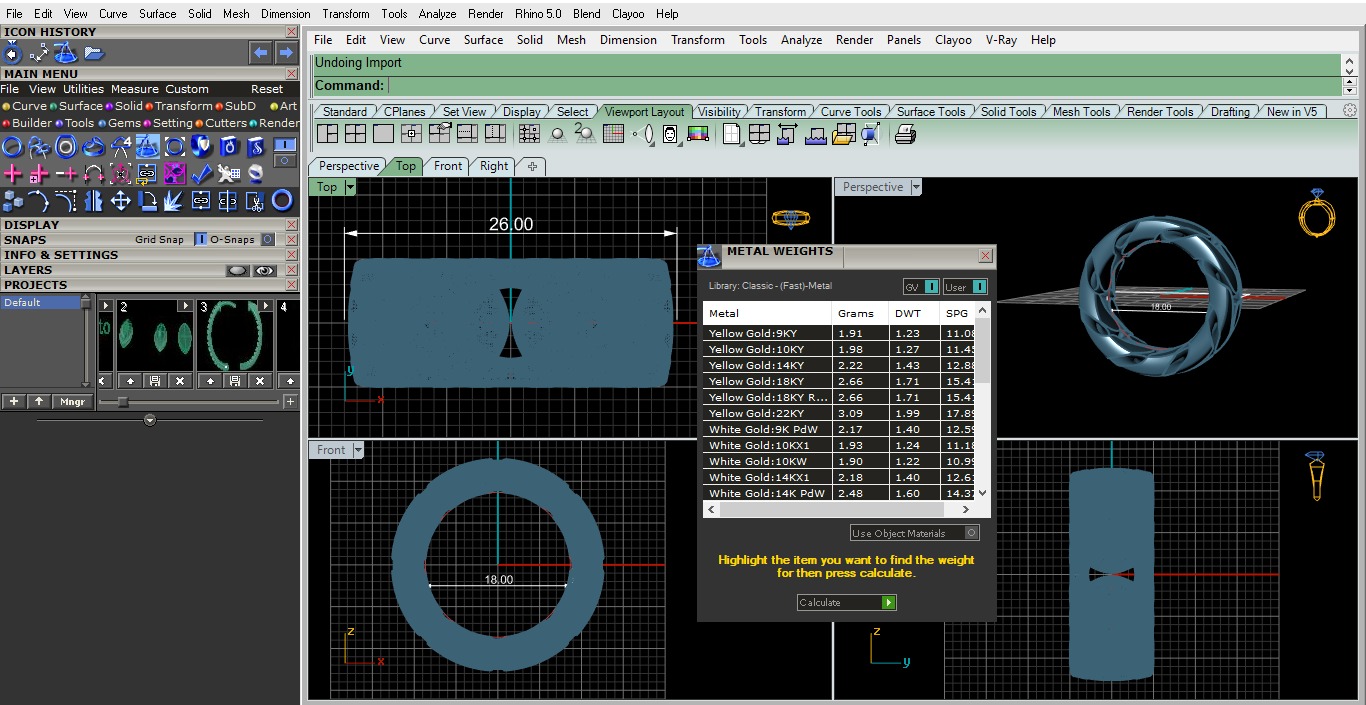Click the 4 Viewports layout icon
This screenshot has height=705, width=1366.
coord(355,133)
